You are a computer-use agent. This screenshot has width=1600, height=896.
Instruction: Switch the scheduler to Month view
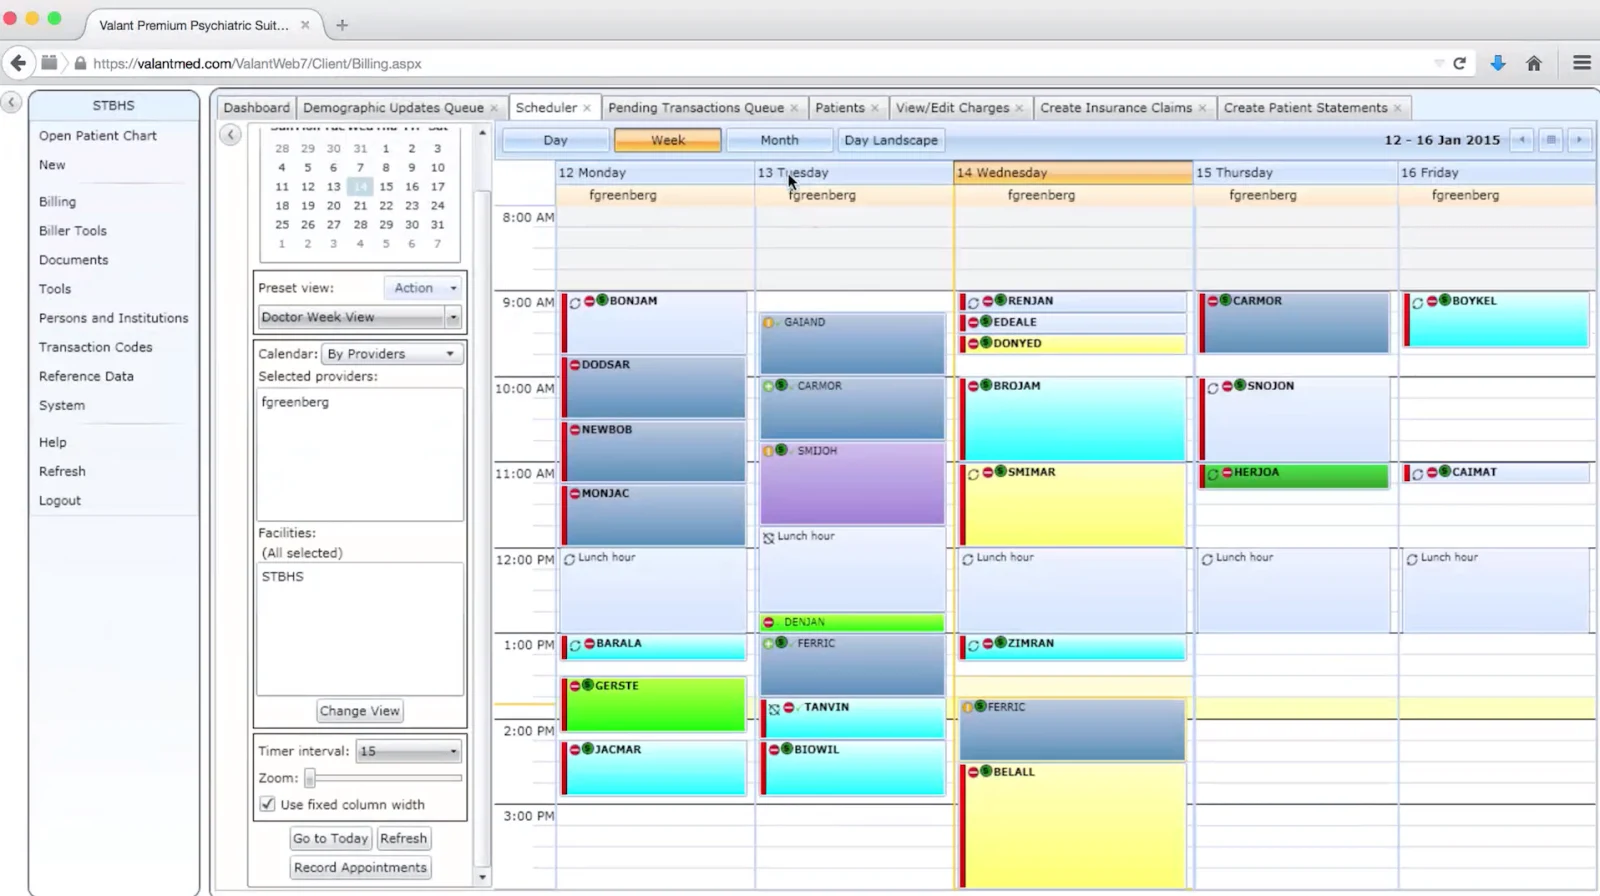(x=779, y=140)
